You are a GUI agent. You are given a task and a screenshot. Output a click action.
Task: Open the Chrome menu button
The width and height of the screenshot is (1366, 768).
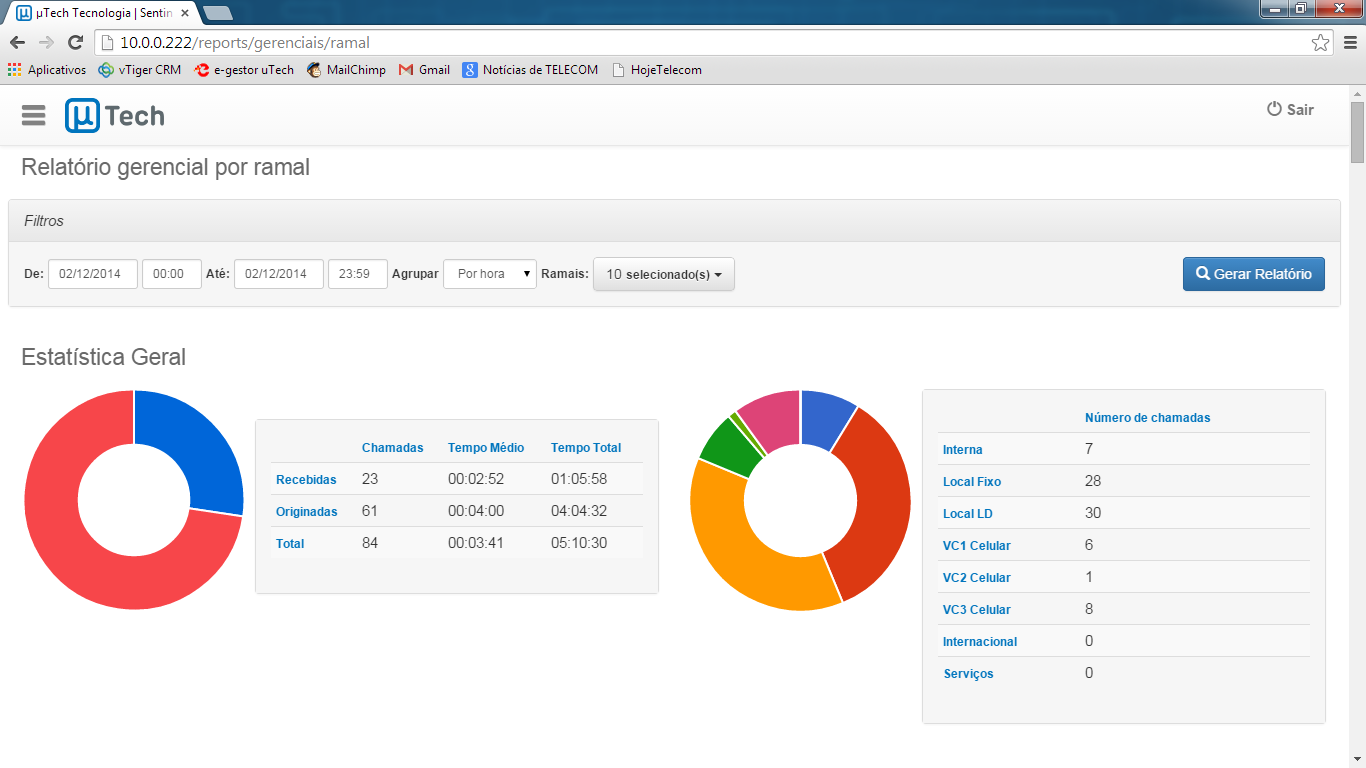pos(1350,43)
